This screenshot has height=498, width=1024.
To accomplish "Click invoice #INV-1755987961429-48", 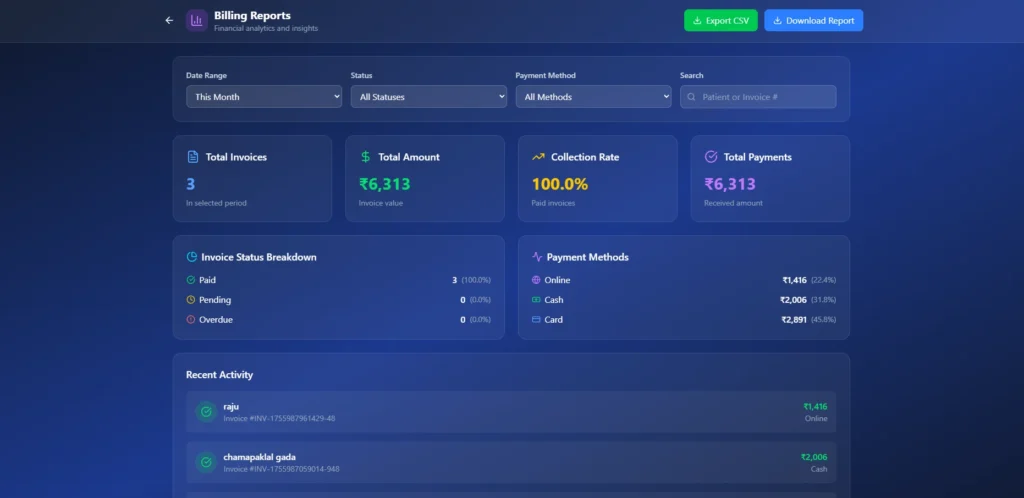I will coord(280,418).
